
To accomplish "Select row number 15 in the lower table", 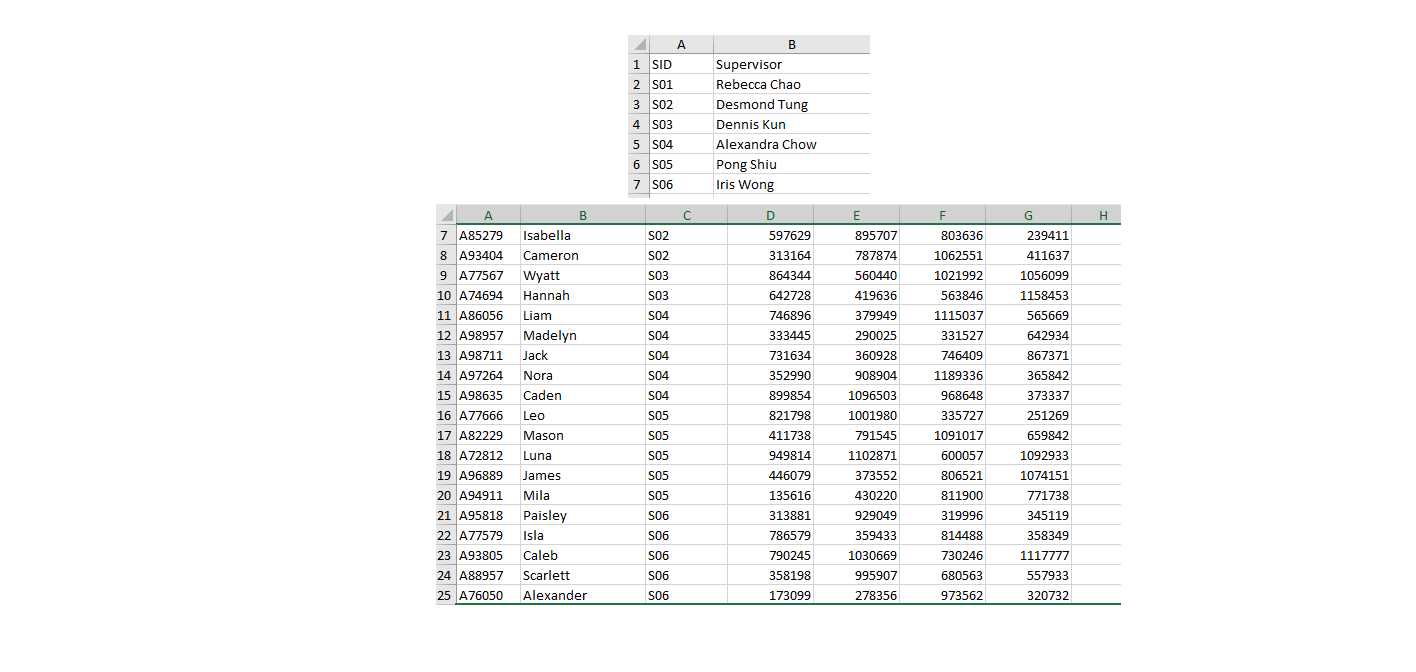I will 444,395.
